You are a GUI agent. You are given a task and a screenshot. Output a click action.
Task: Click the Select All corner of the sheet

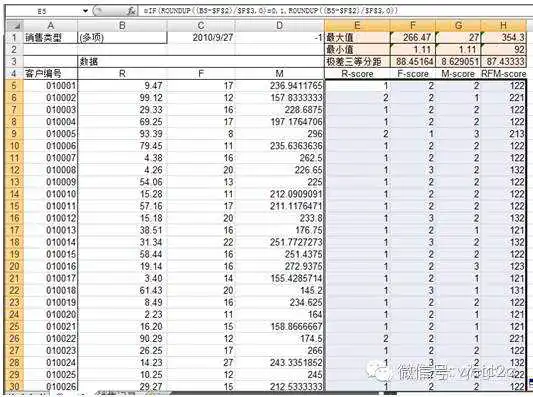click(x=14, y=25)
